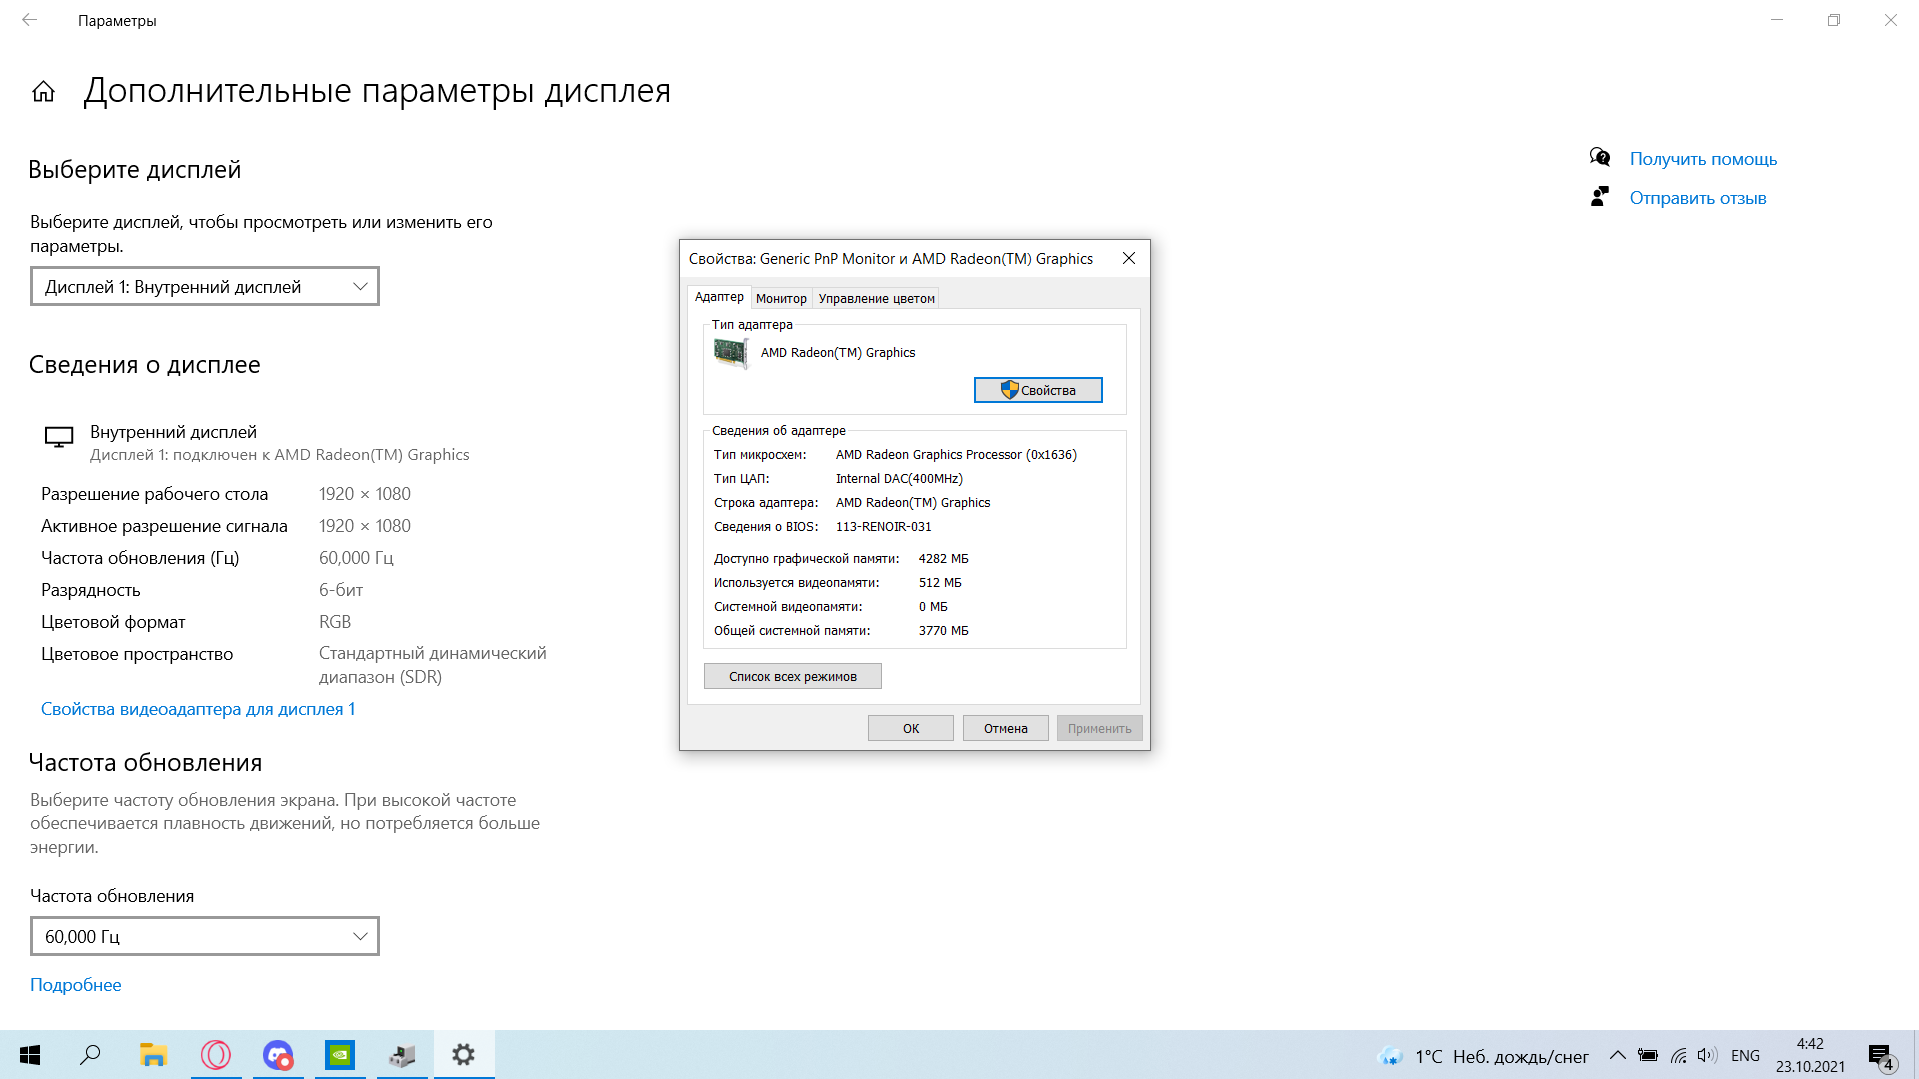Open taskbar search magnifier

point(90,1055)
